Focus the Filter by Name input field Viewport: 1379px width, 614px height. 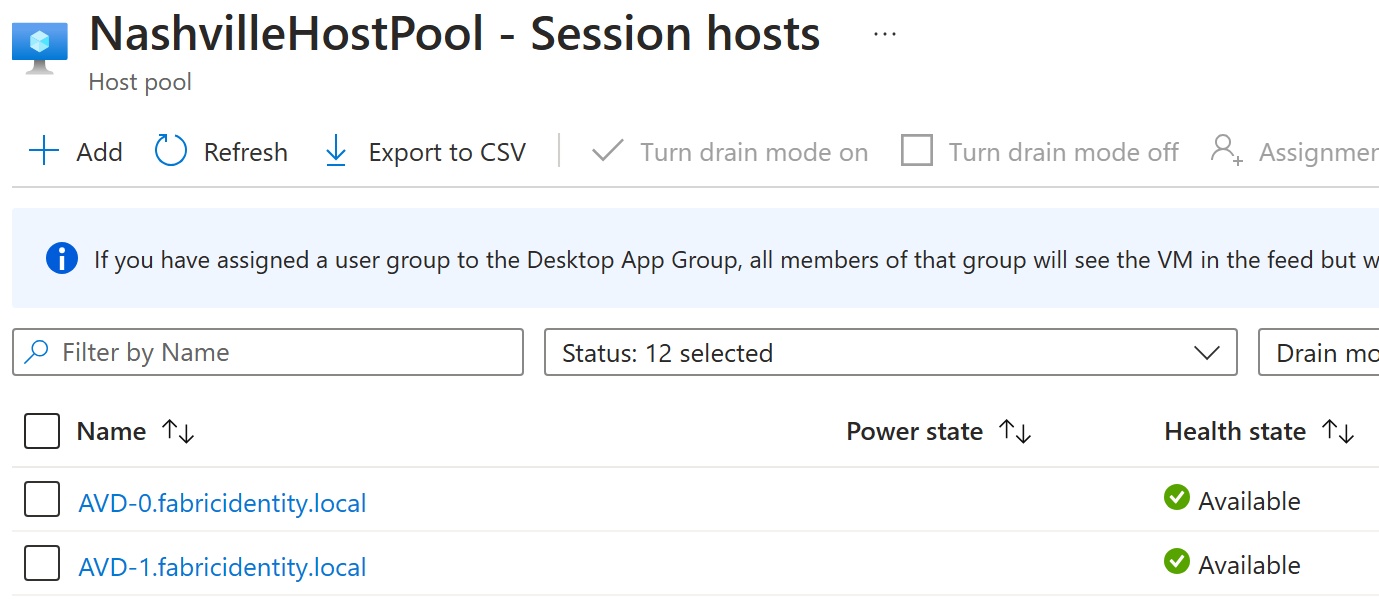pyautogui.click(x=268, y=352)
